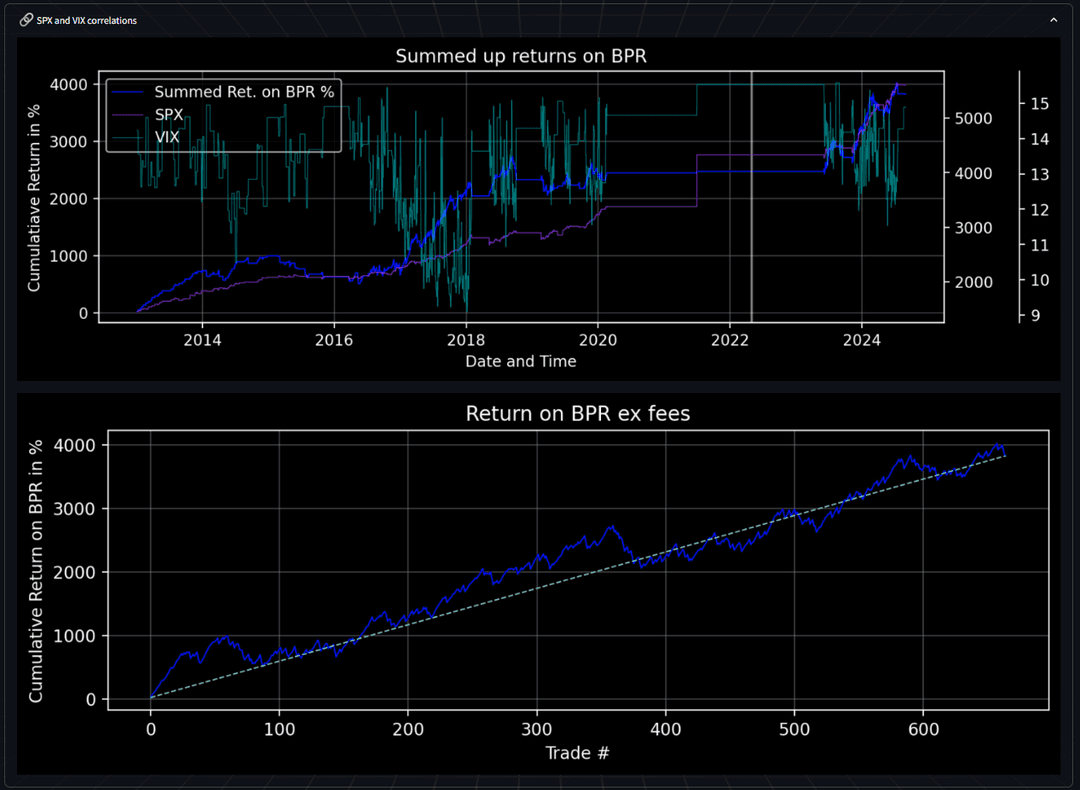Click the link icon beside SPX and VIX correlations
This screenshot has height=790, width=1080.
[26, 20]
